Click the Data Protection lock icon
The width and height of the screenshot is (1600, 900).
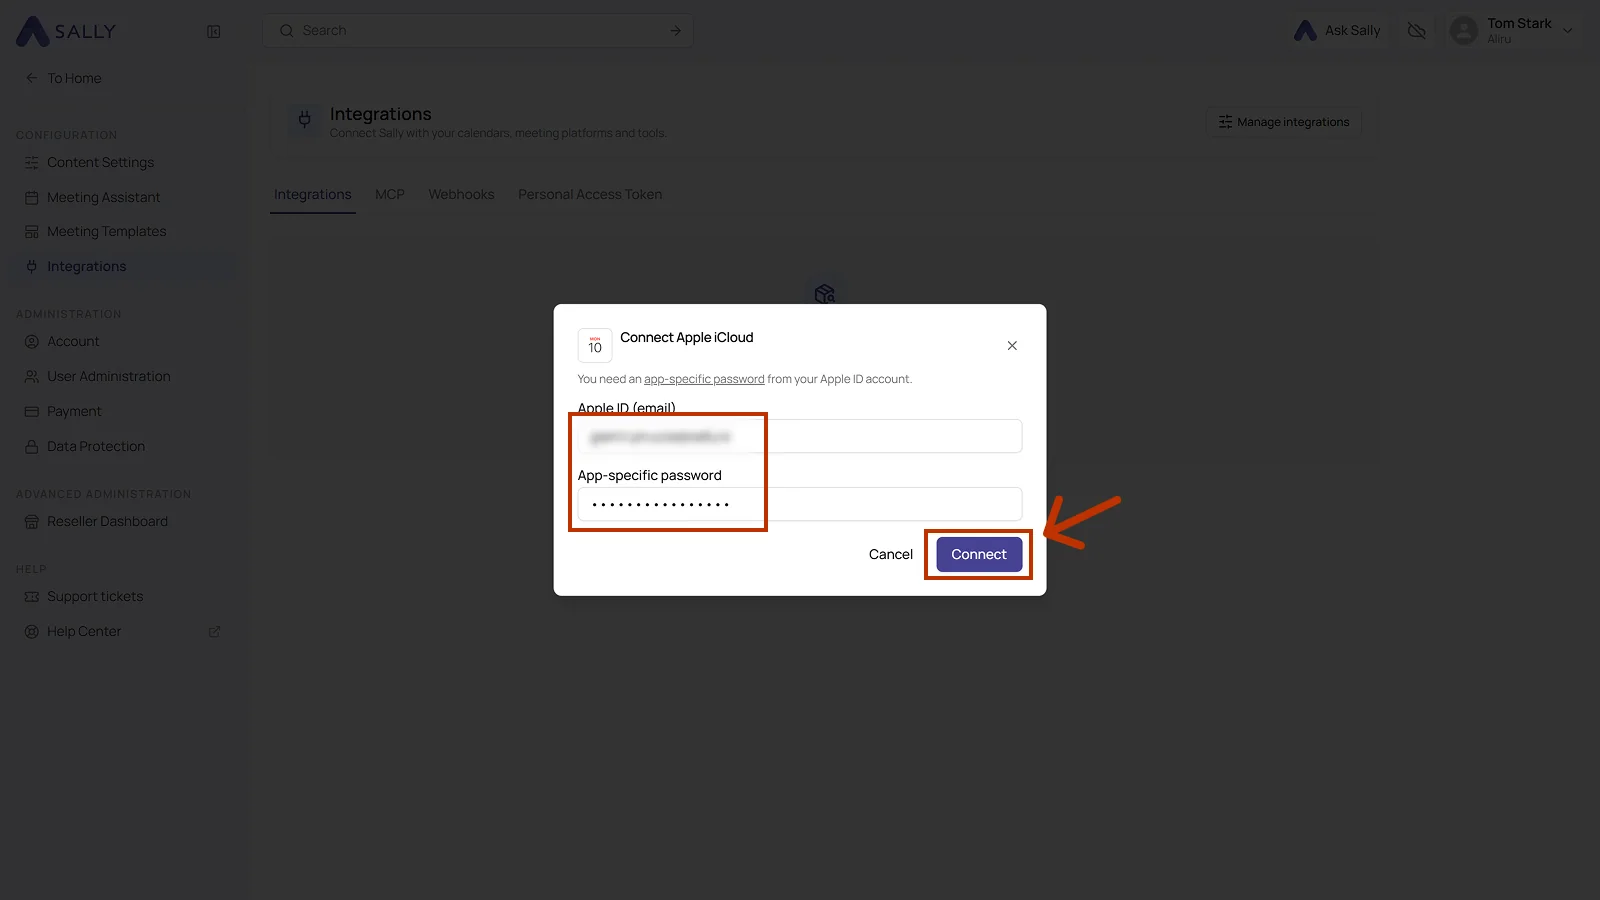32,446
